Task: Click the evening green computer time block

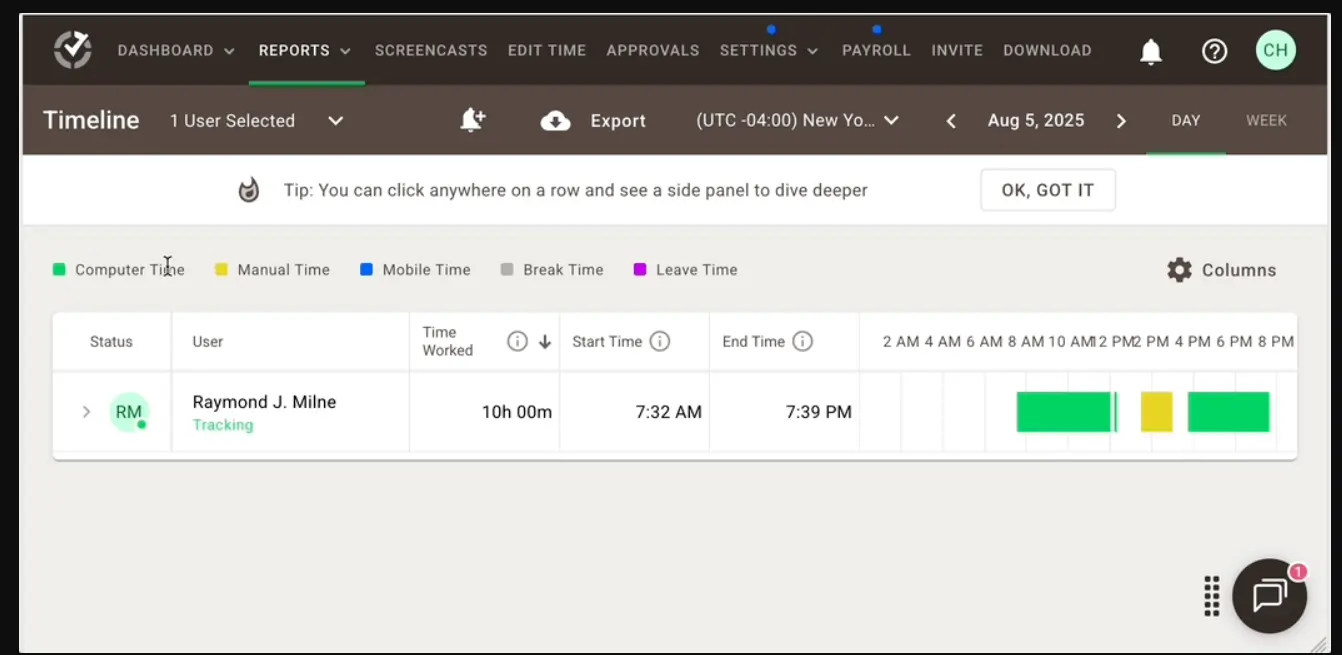Action: (1228, 412)
